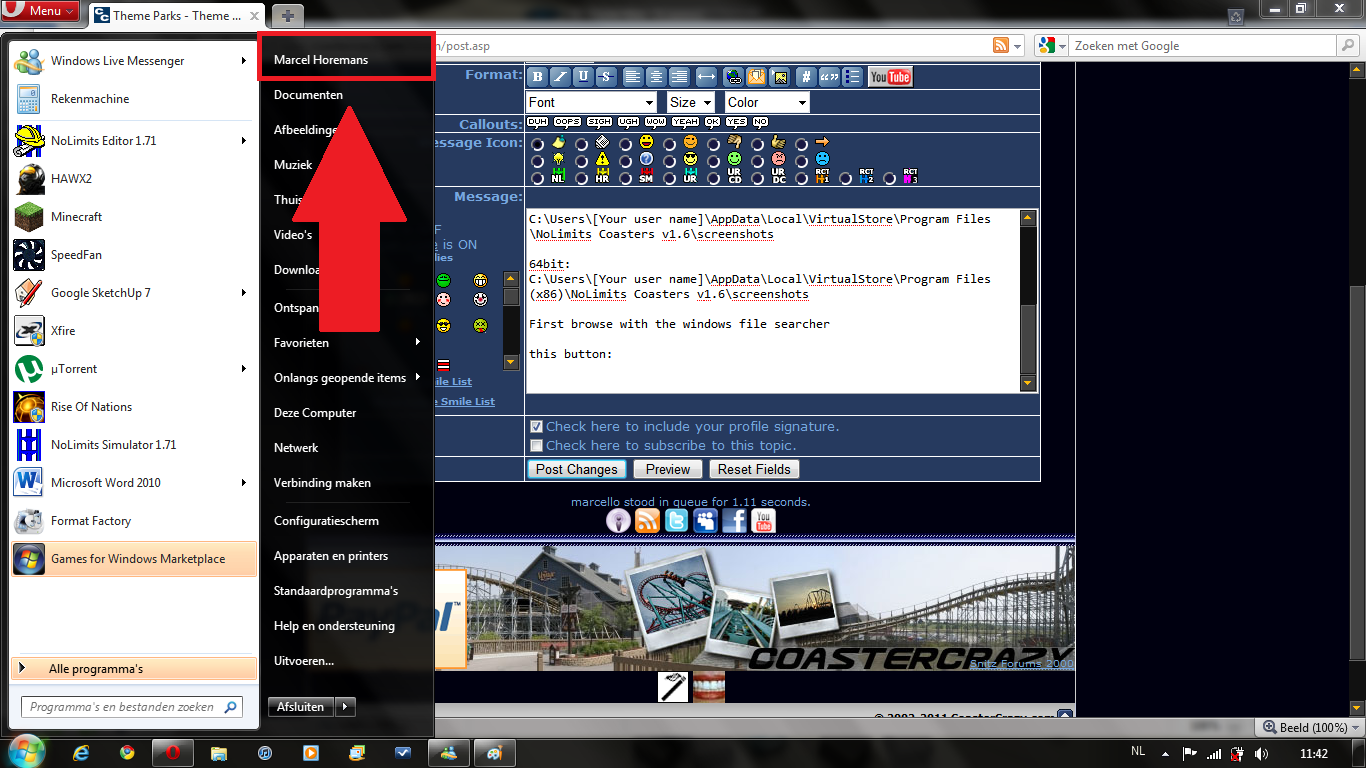Viewport: 1366px width, 768px height.
Task: Select the HR message icon radio button
Action: pyautogui.click(x=582, y=178)
